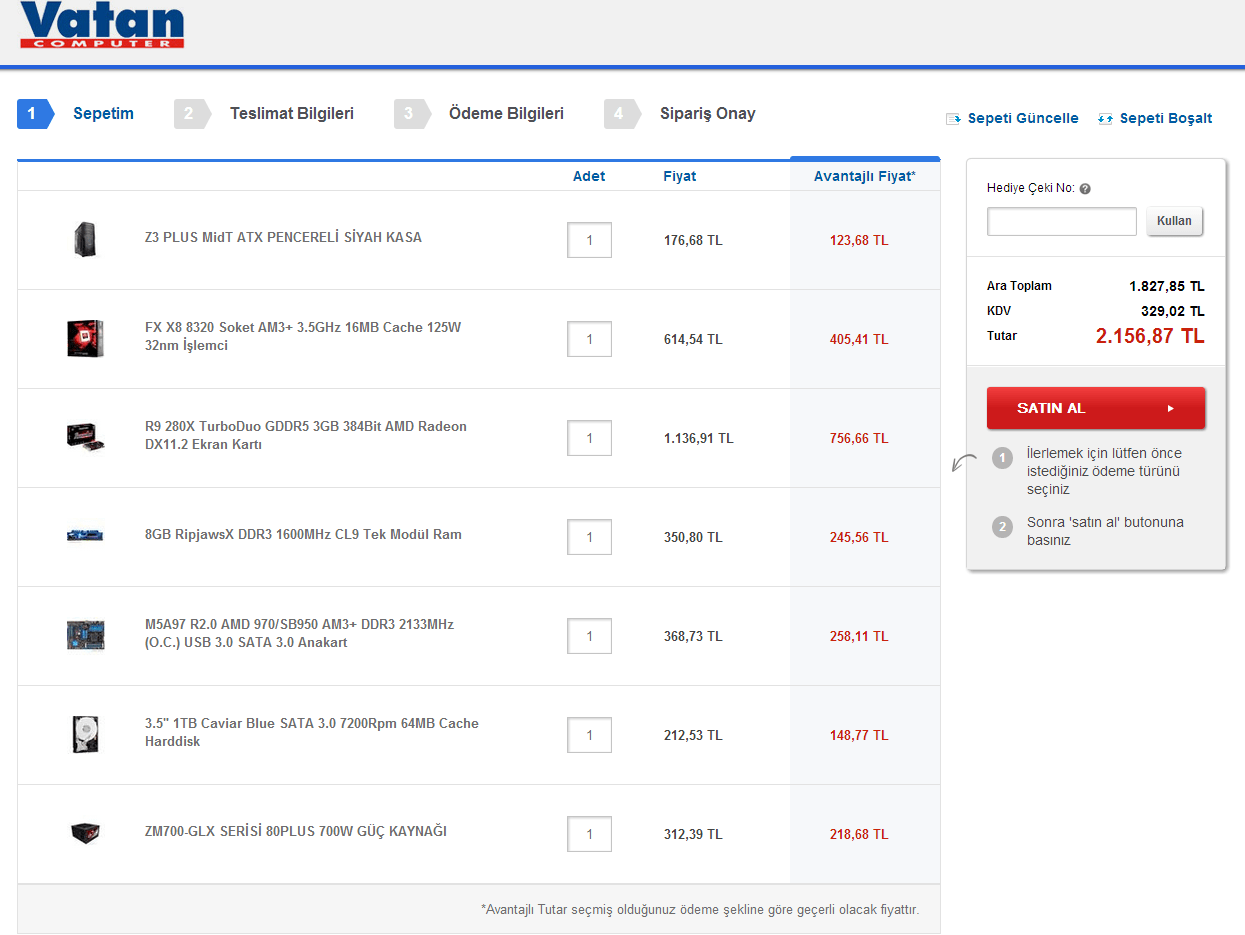The image size is (1245, 935).
Task: Open the FX X8 8320 processor thumbnail
Action: point(85,338)
